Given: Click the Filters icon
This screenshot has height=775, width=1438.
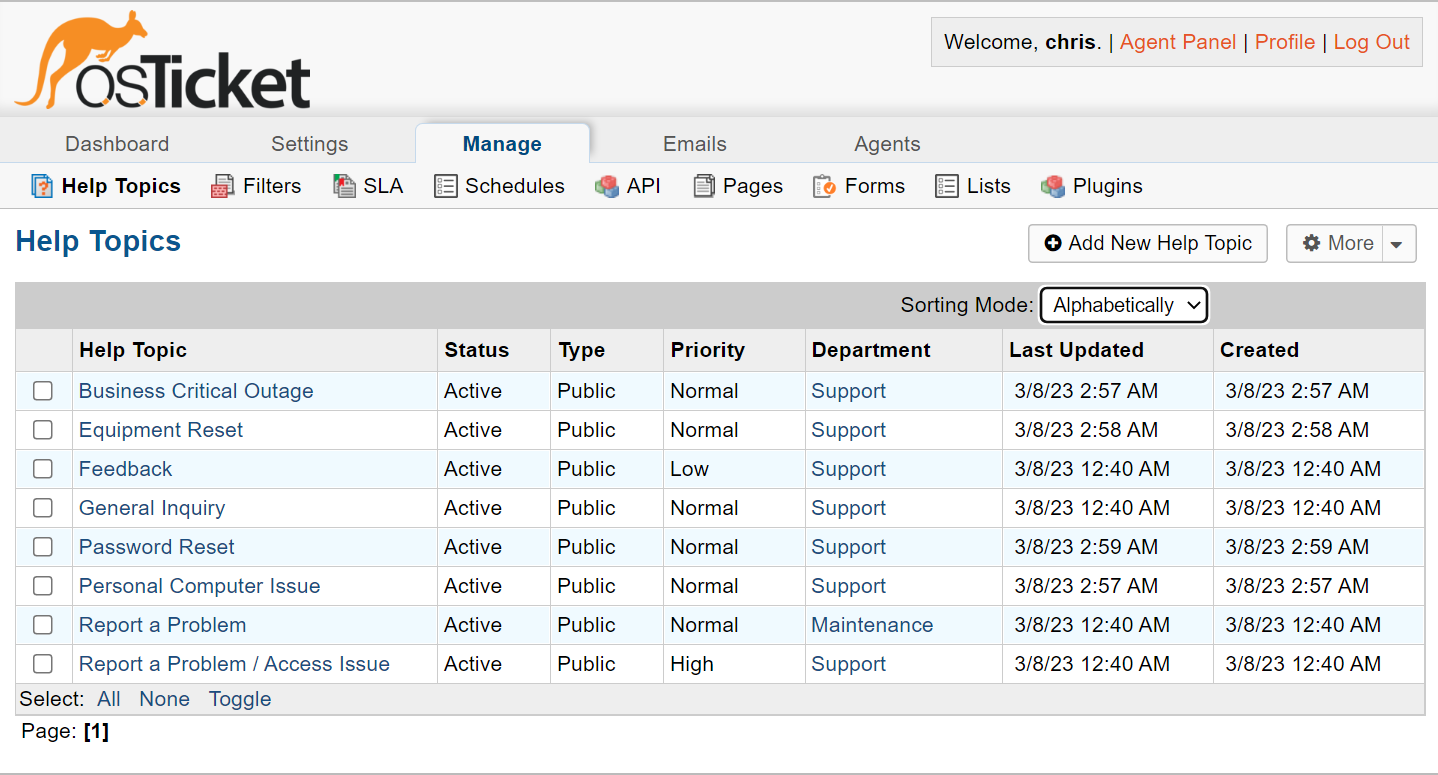Looking at the screenshot, I should 222,187.
